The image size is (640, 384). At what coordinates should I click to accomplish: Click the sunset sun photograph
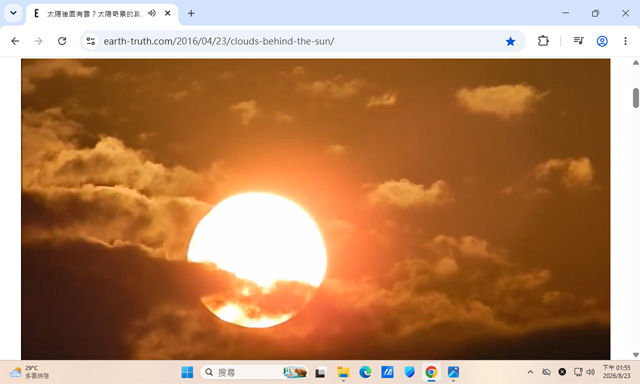tap(316, 209)
